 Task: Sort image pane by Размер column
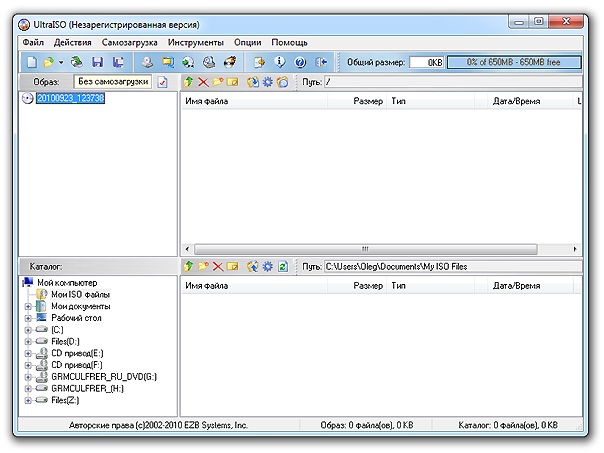pos(357,101)
